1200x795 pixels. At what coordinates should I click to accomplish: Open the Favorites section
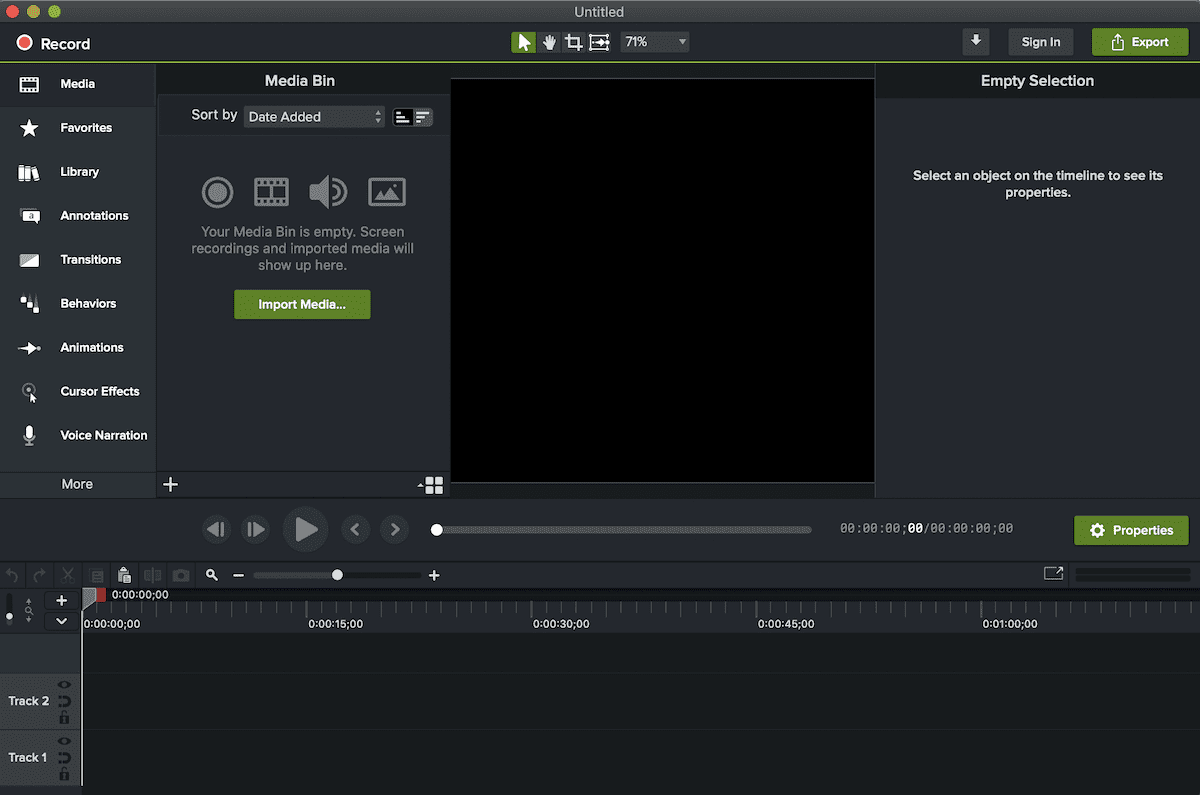85,127
